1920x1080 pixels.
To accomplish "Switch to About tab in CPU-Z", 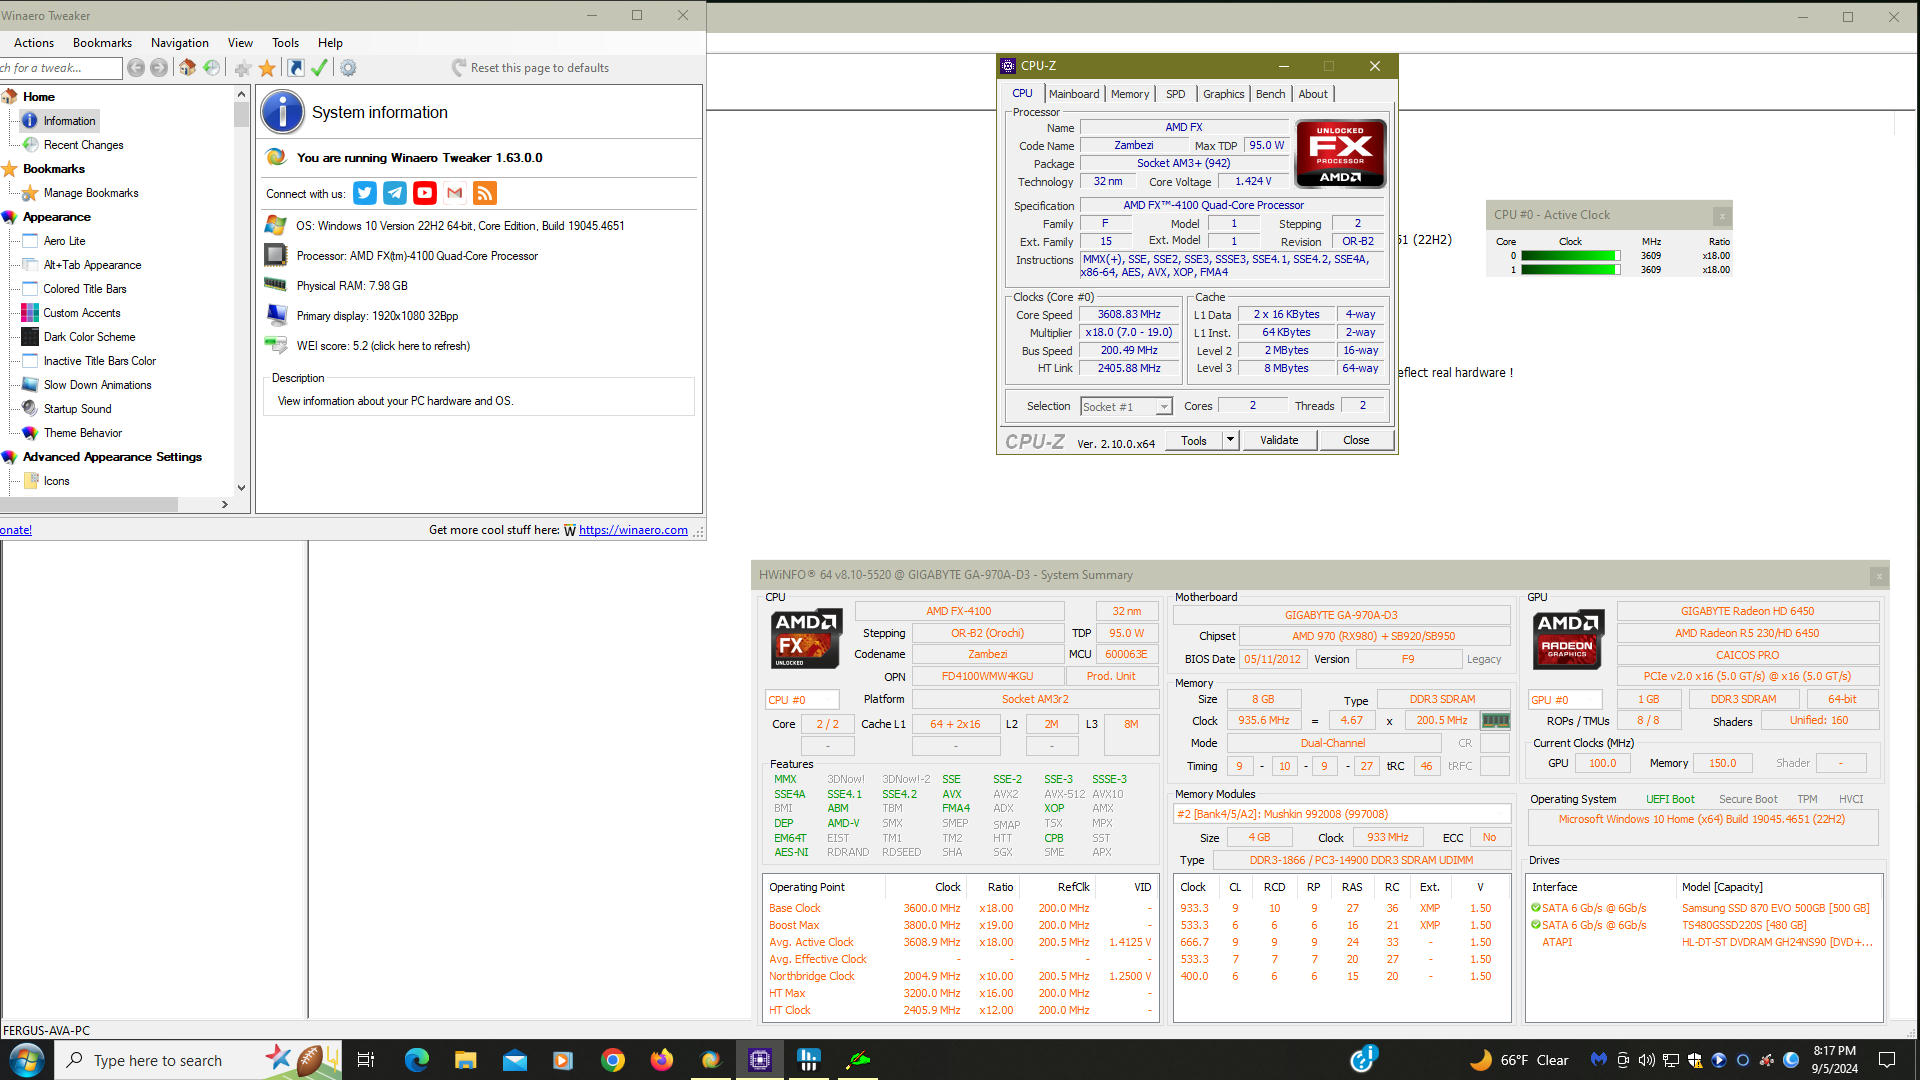I will coord(1313,94).
